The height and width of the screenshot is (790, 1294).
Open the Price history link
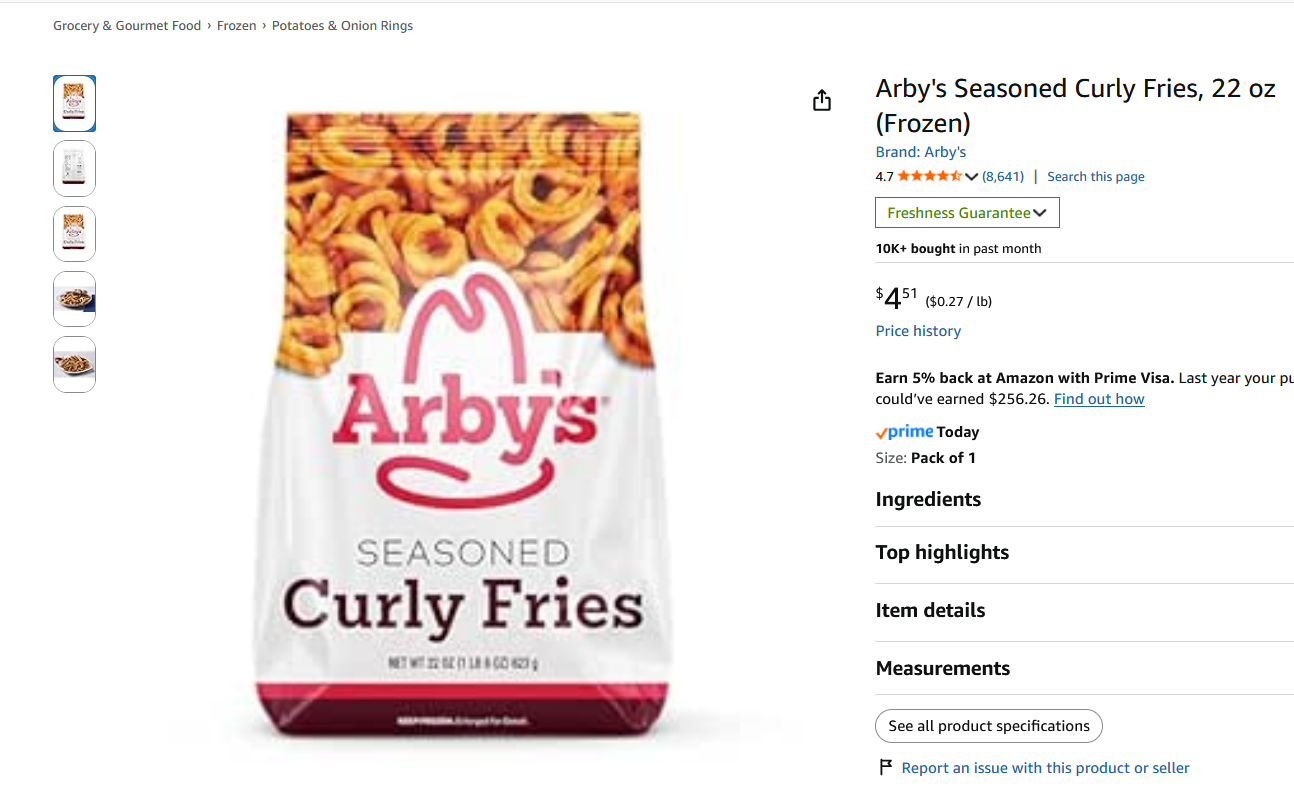918,331
